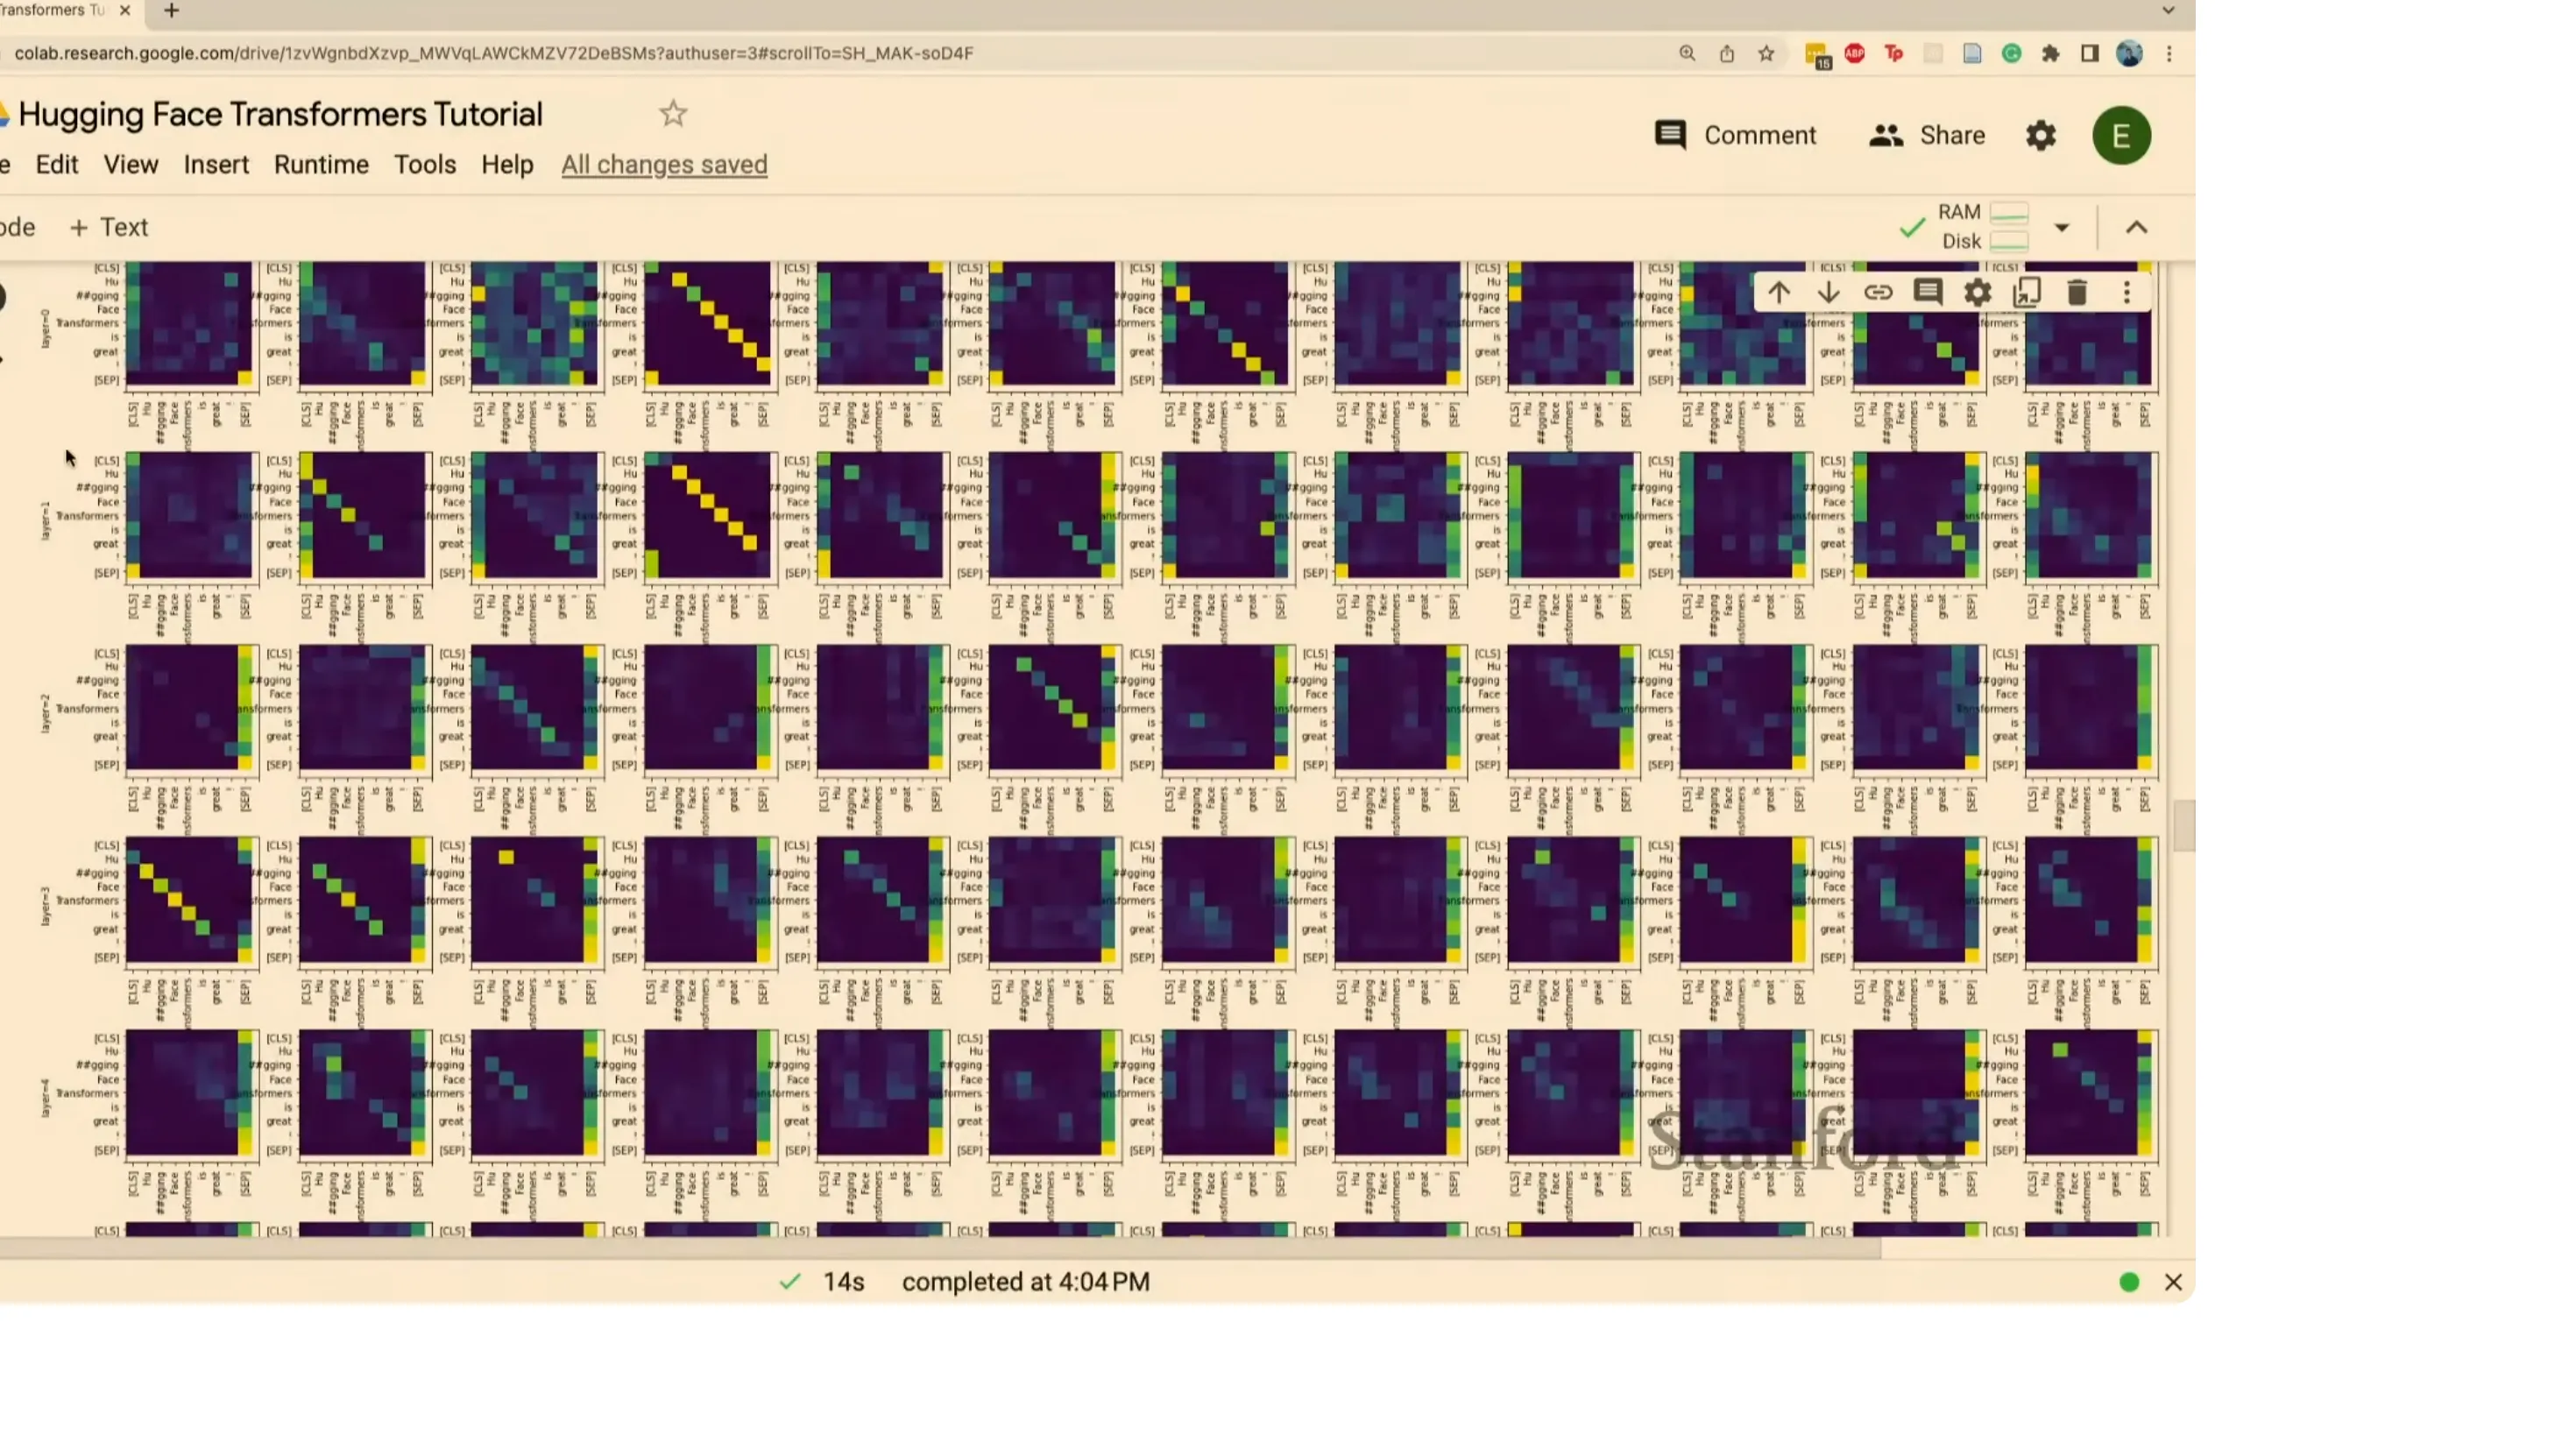The image size is (2576, 1449).
Task: Toggle the browser side panel icon
Action: click(2090, 53)
